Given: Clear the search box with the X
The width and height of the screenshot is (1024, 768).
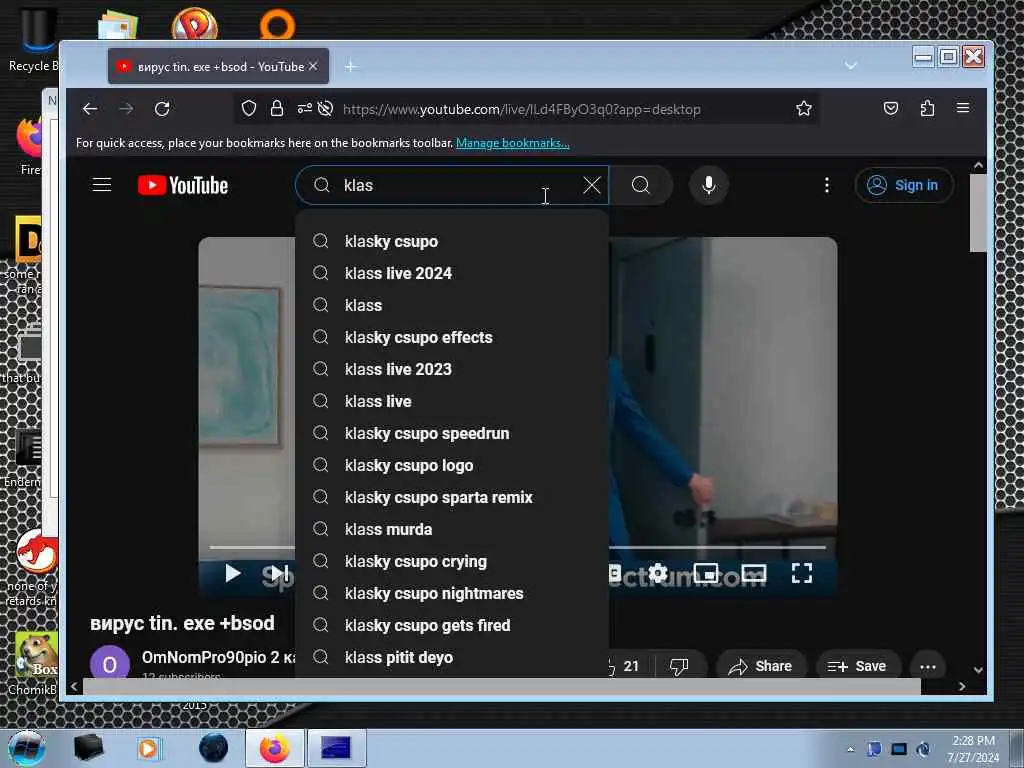Looking at the screenshot, I should [x=592, y=185].
